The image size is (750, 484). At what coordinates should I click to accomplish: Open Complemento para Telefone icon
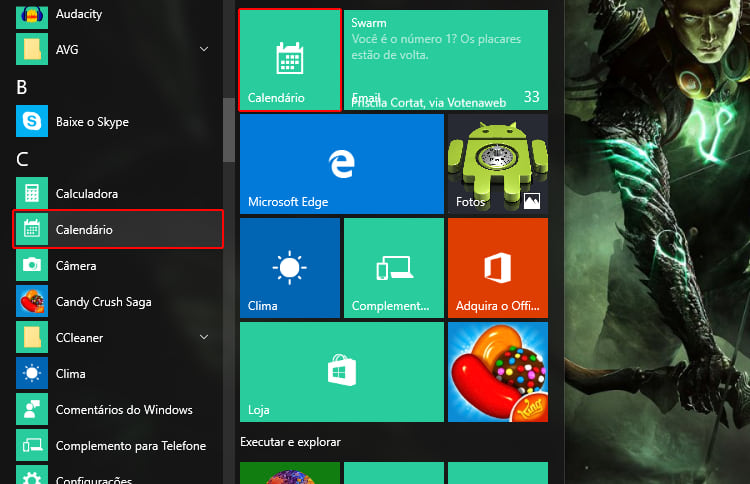[32, 445]
